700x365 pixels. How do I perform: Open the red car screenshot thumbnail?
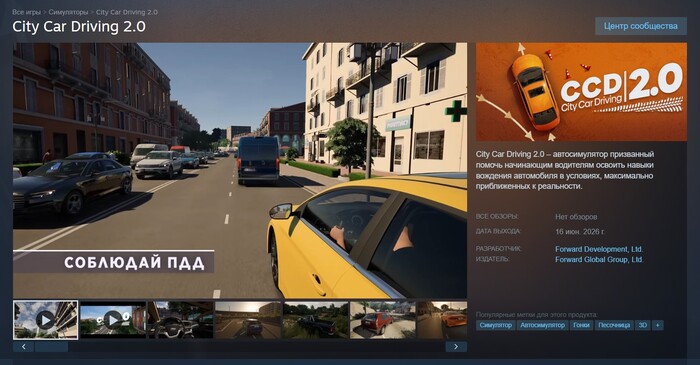pyautogui.click(x=383, y=320)
